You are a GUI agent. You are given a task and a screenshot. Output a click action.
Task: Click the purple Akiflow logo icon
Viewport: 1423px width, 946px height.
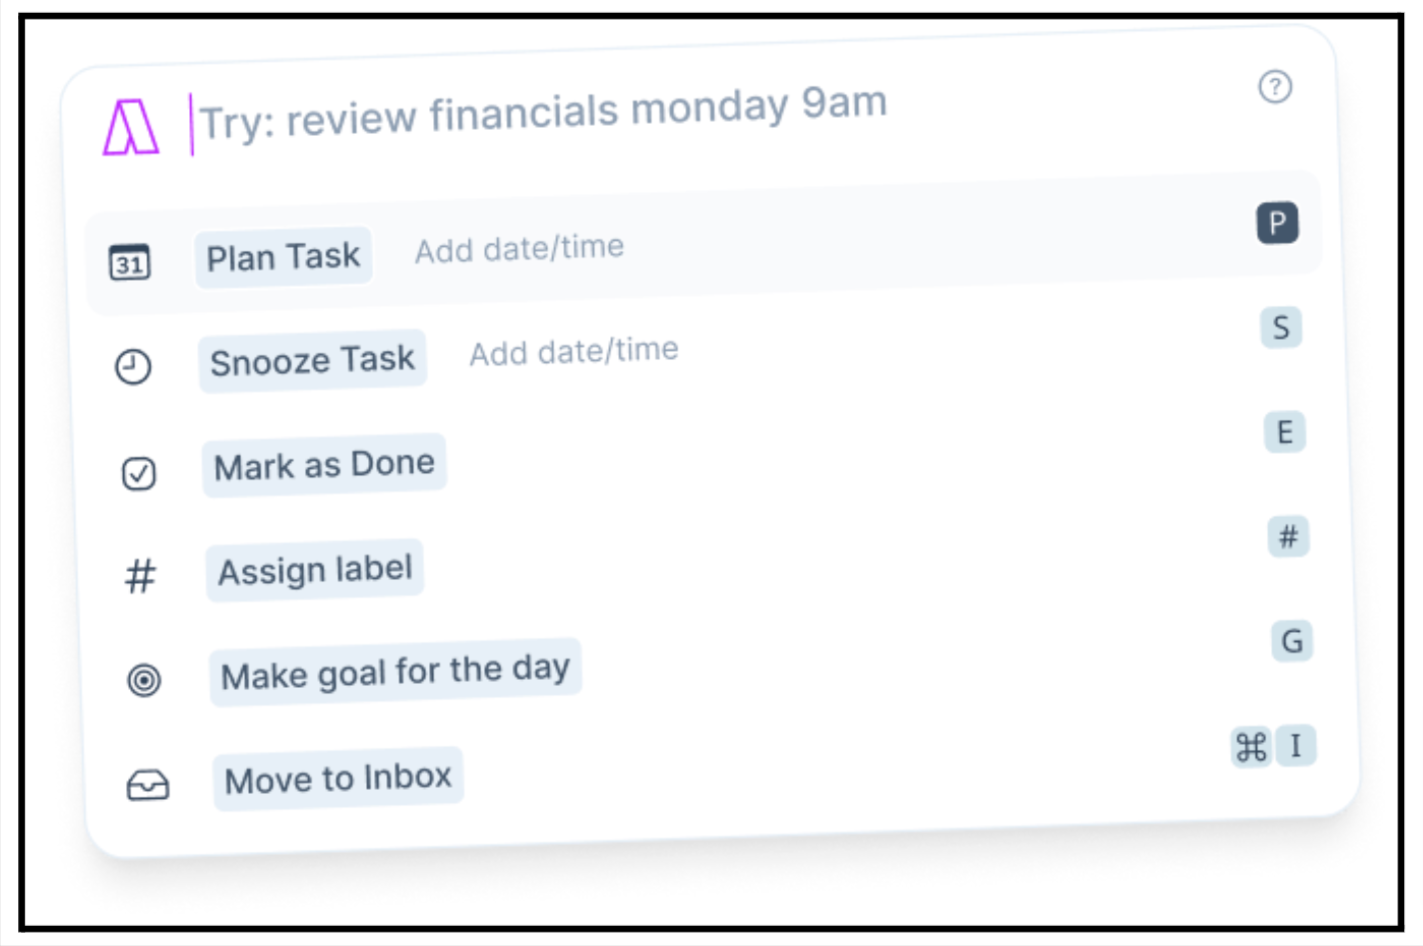click(x=130, y=128)
